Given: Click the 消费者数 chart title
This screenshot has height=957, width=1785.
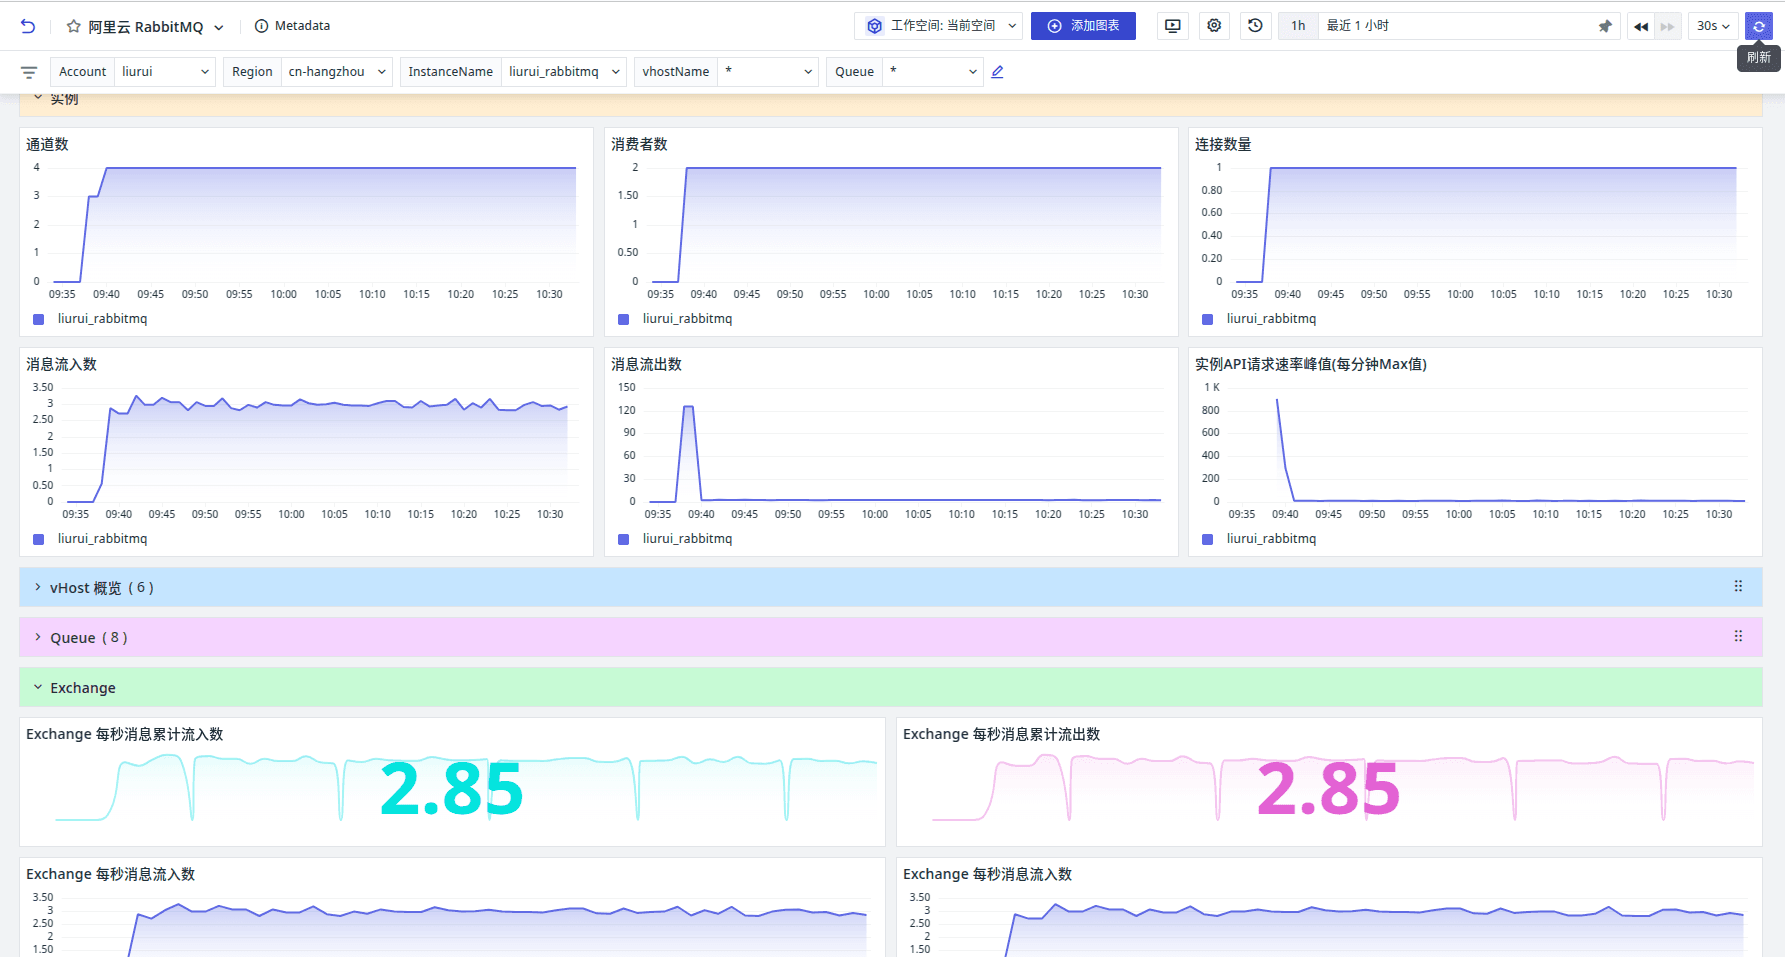Looking at the screenshot, I should [639, 144].
